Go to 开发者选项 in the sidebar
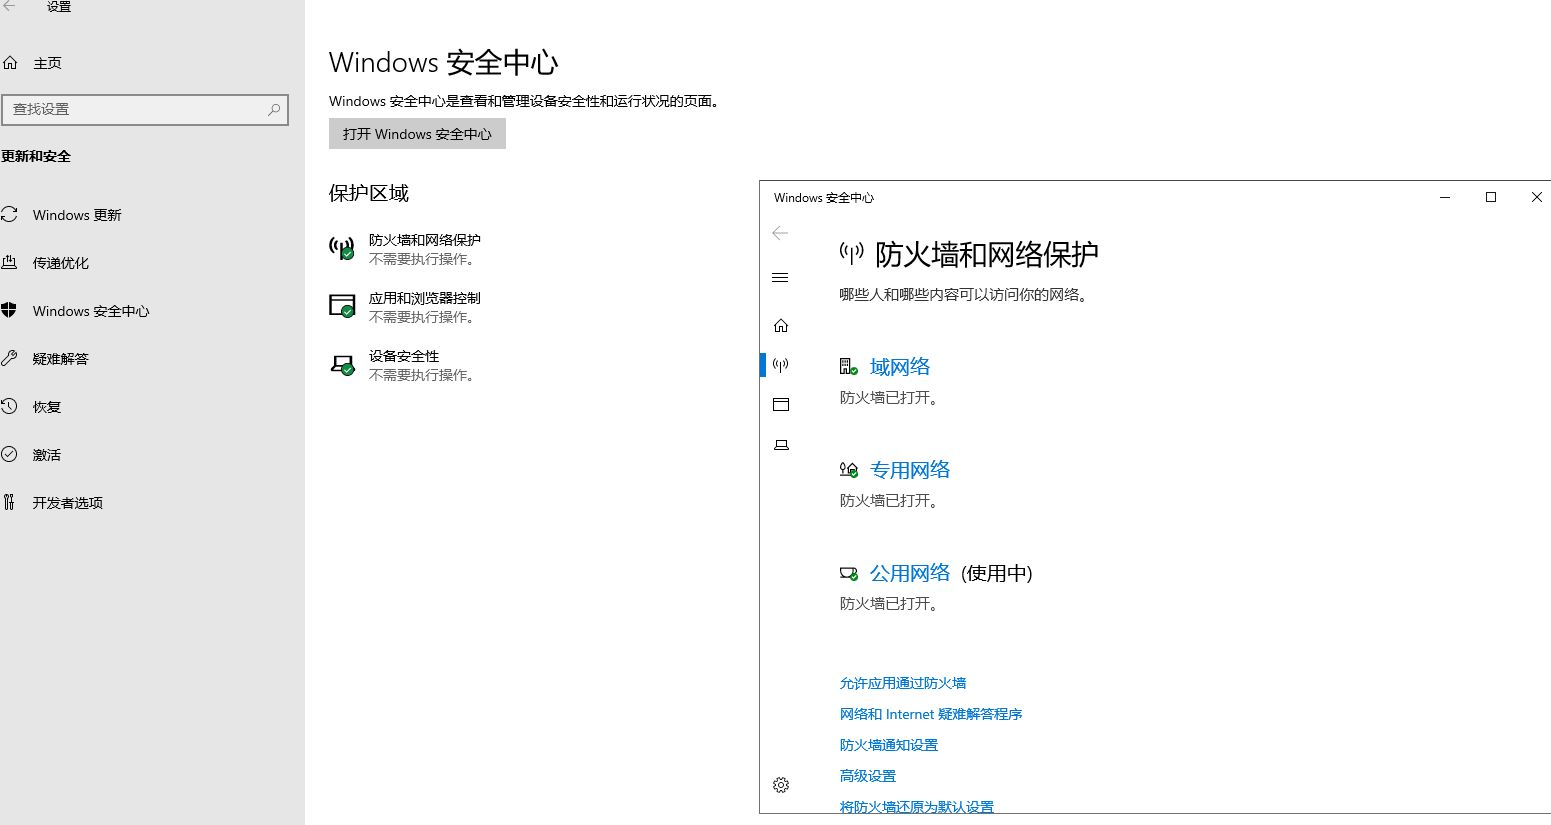 point(67,503)
